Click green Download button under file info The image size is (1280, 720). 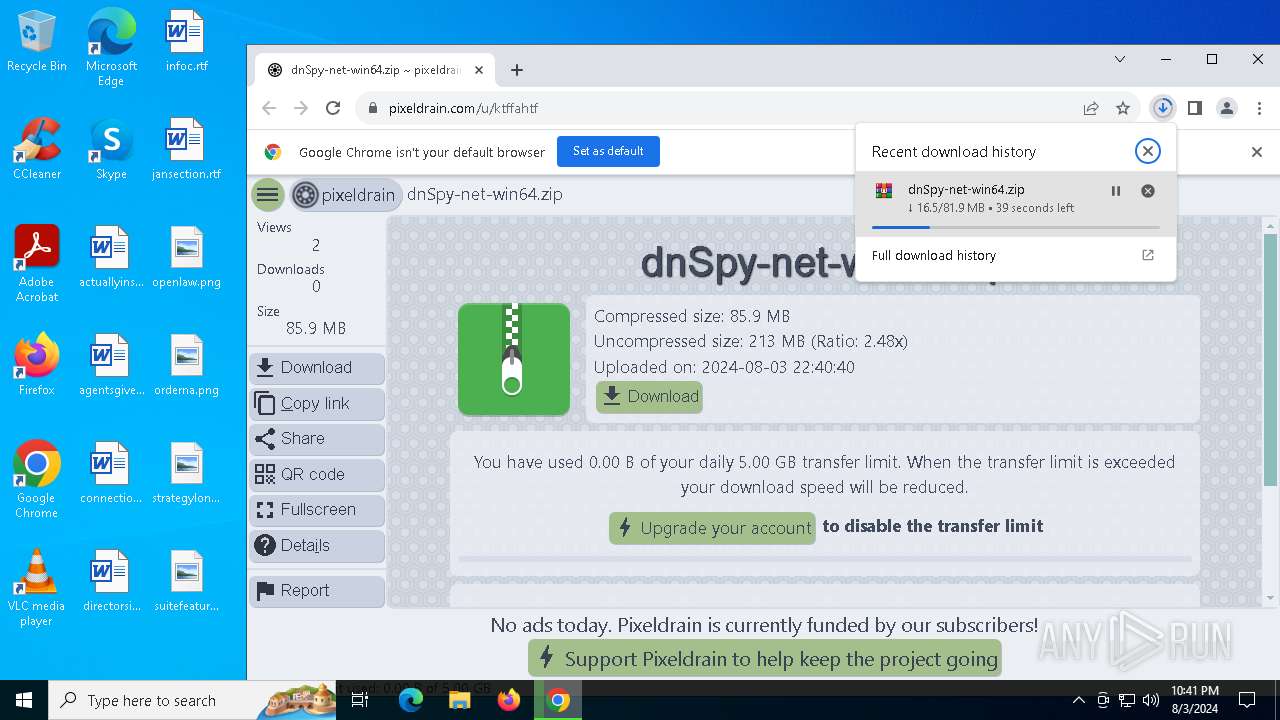coord(650,397)
